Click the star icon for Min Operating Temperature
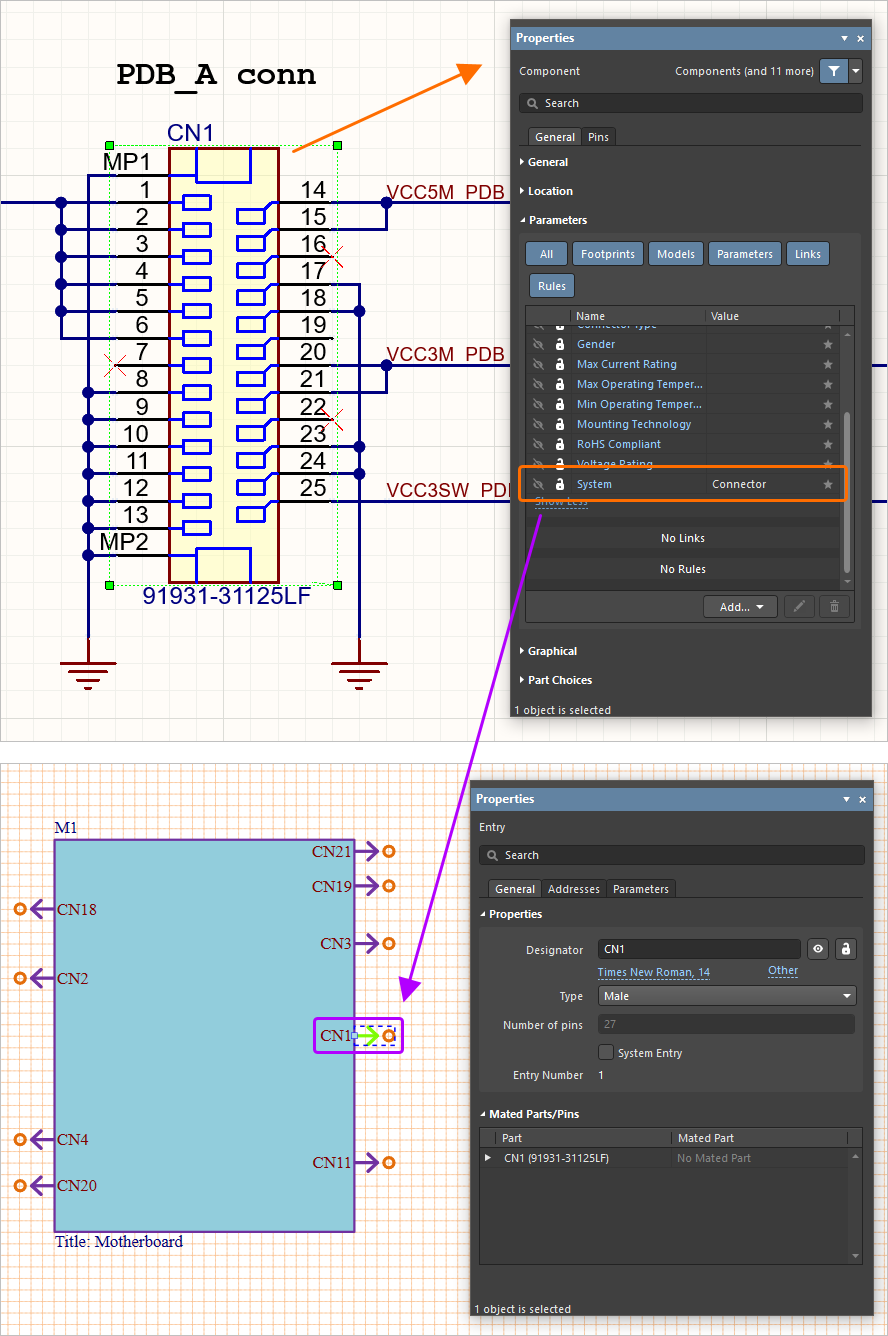Image resolution: width=888 pixels, height=1336 pixels. tap(828, 404)
